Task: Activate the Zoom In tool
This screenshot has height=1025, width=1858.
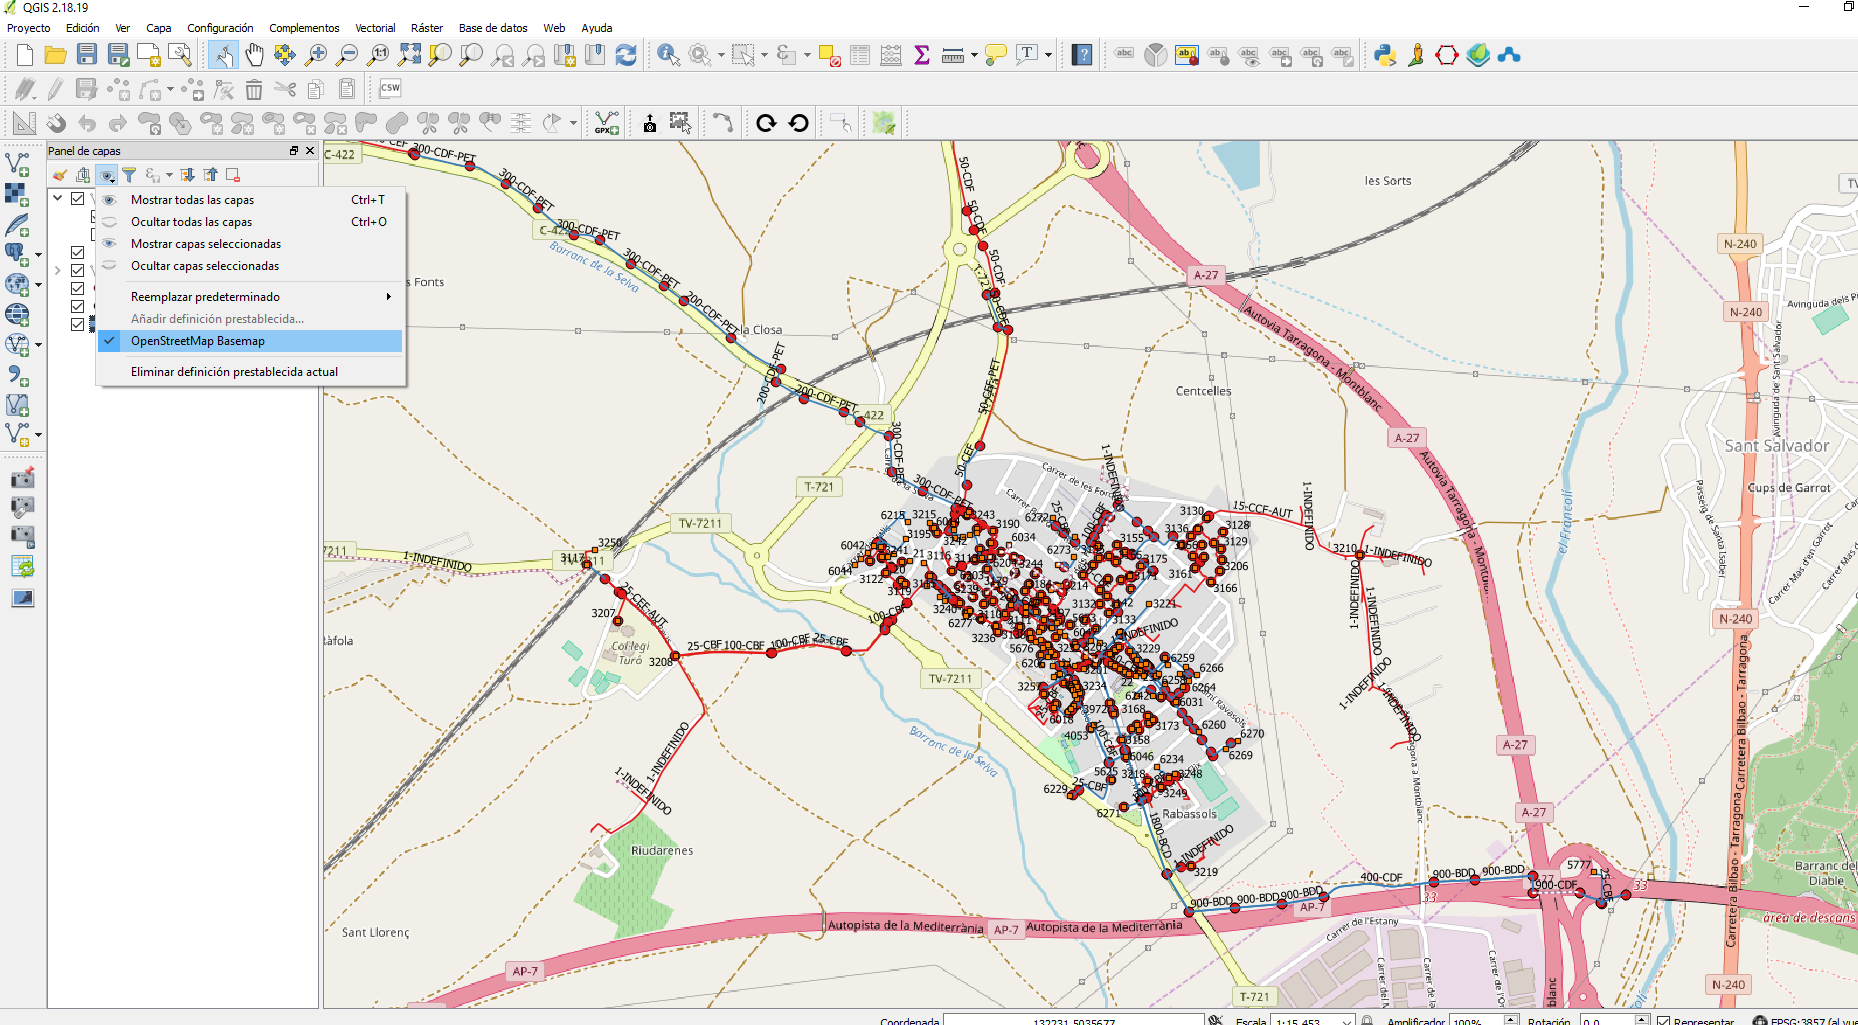Action: [x=316, y=55]
